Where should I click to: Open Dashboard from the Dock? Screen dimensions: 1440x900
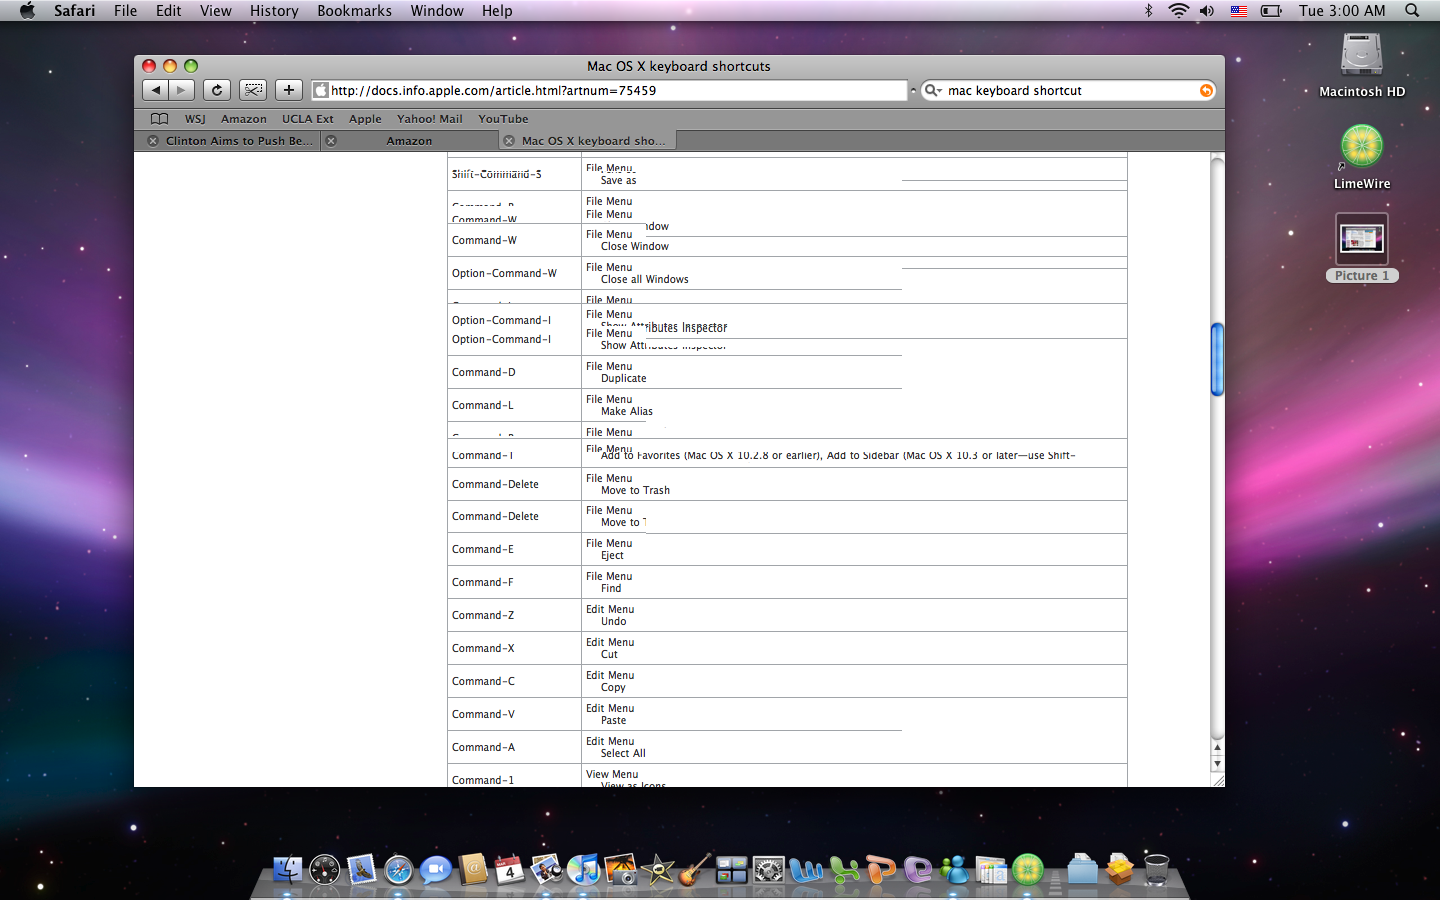click(325, 869)
